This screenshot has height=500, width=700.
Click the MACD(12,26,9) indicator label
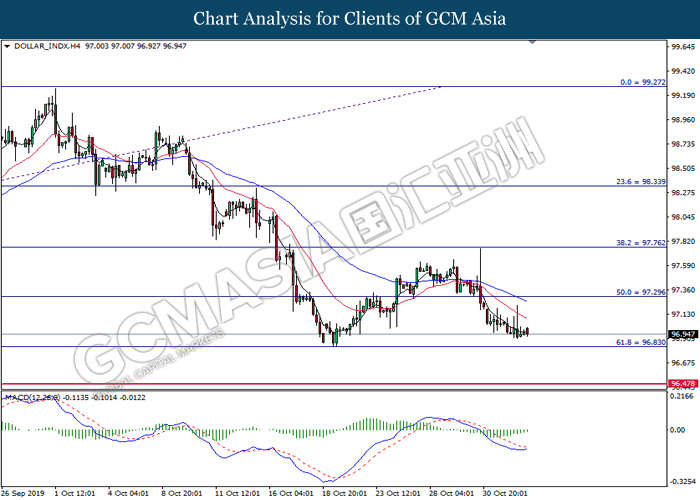(x=32, y=397)
